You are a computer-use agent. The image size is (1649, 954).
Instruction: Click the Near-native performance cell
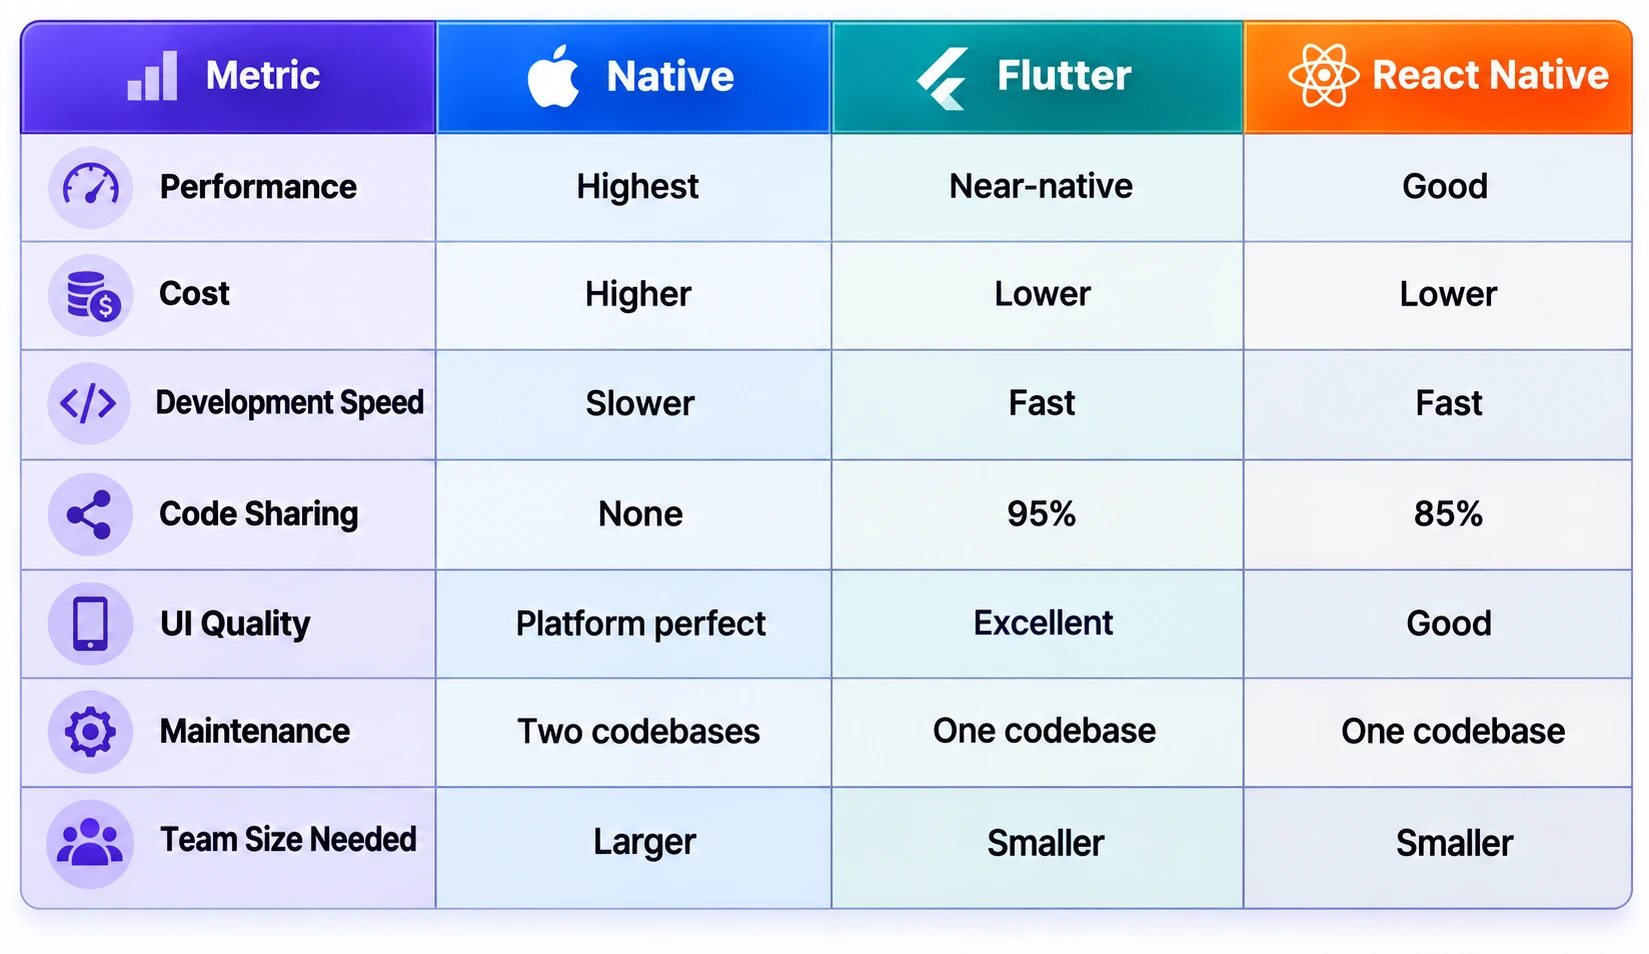1038,187
